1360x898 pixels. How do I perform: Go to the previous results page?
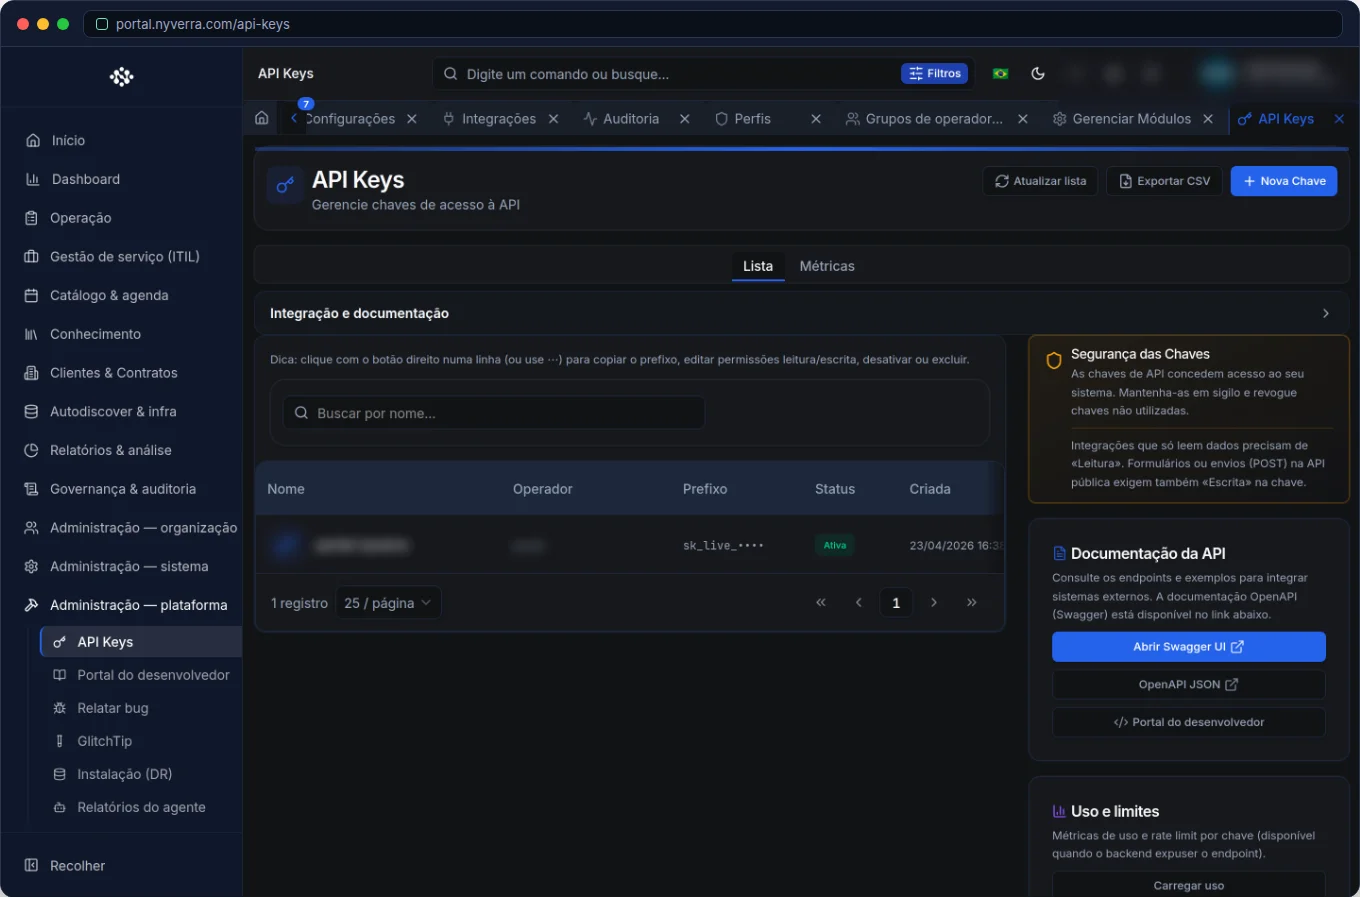[858, 603]
